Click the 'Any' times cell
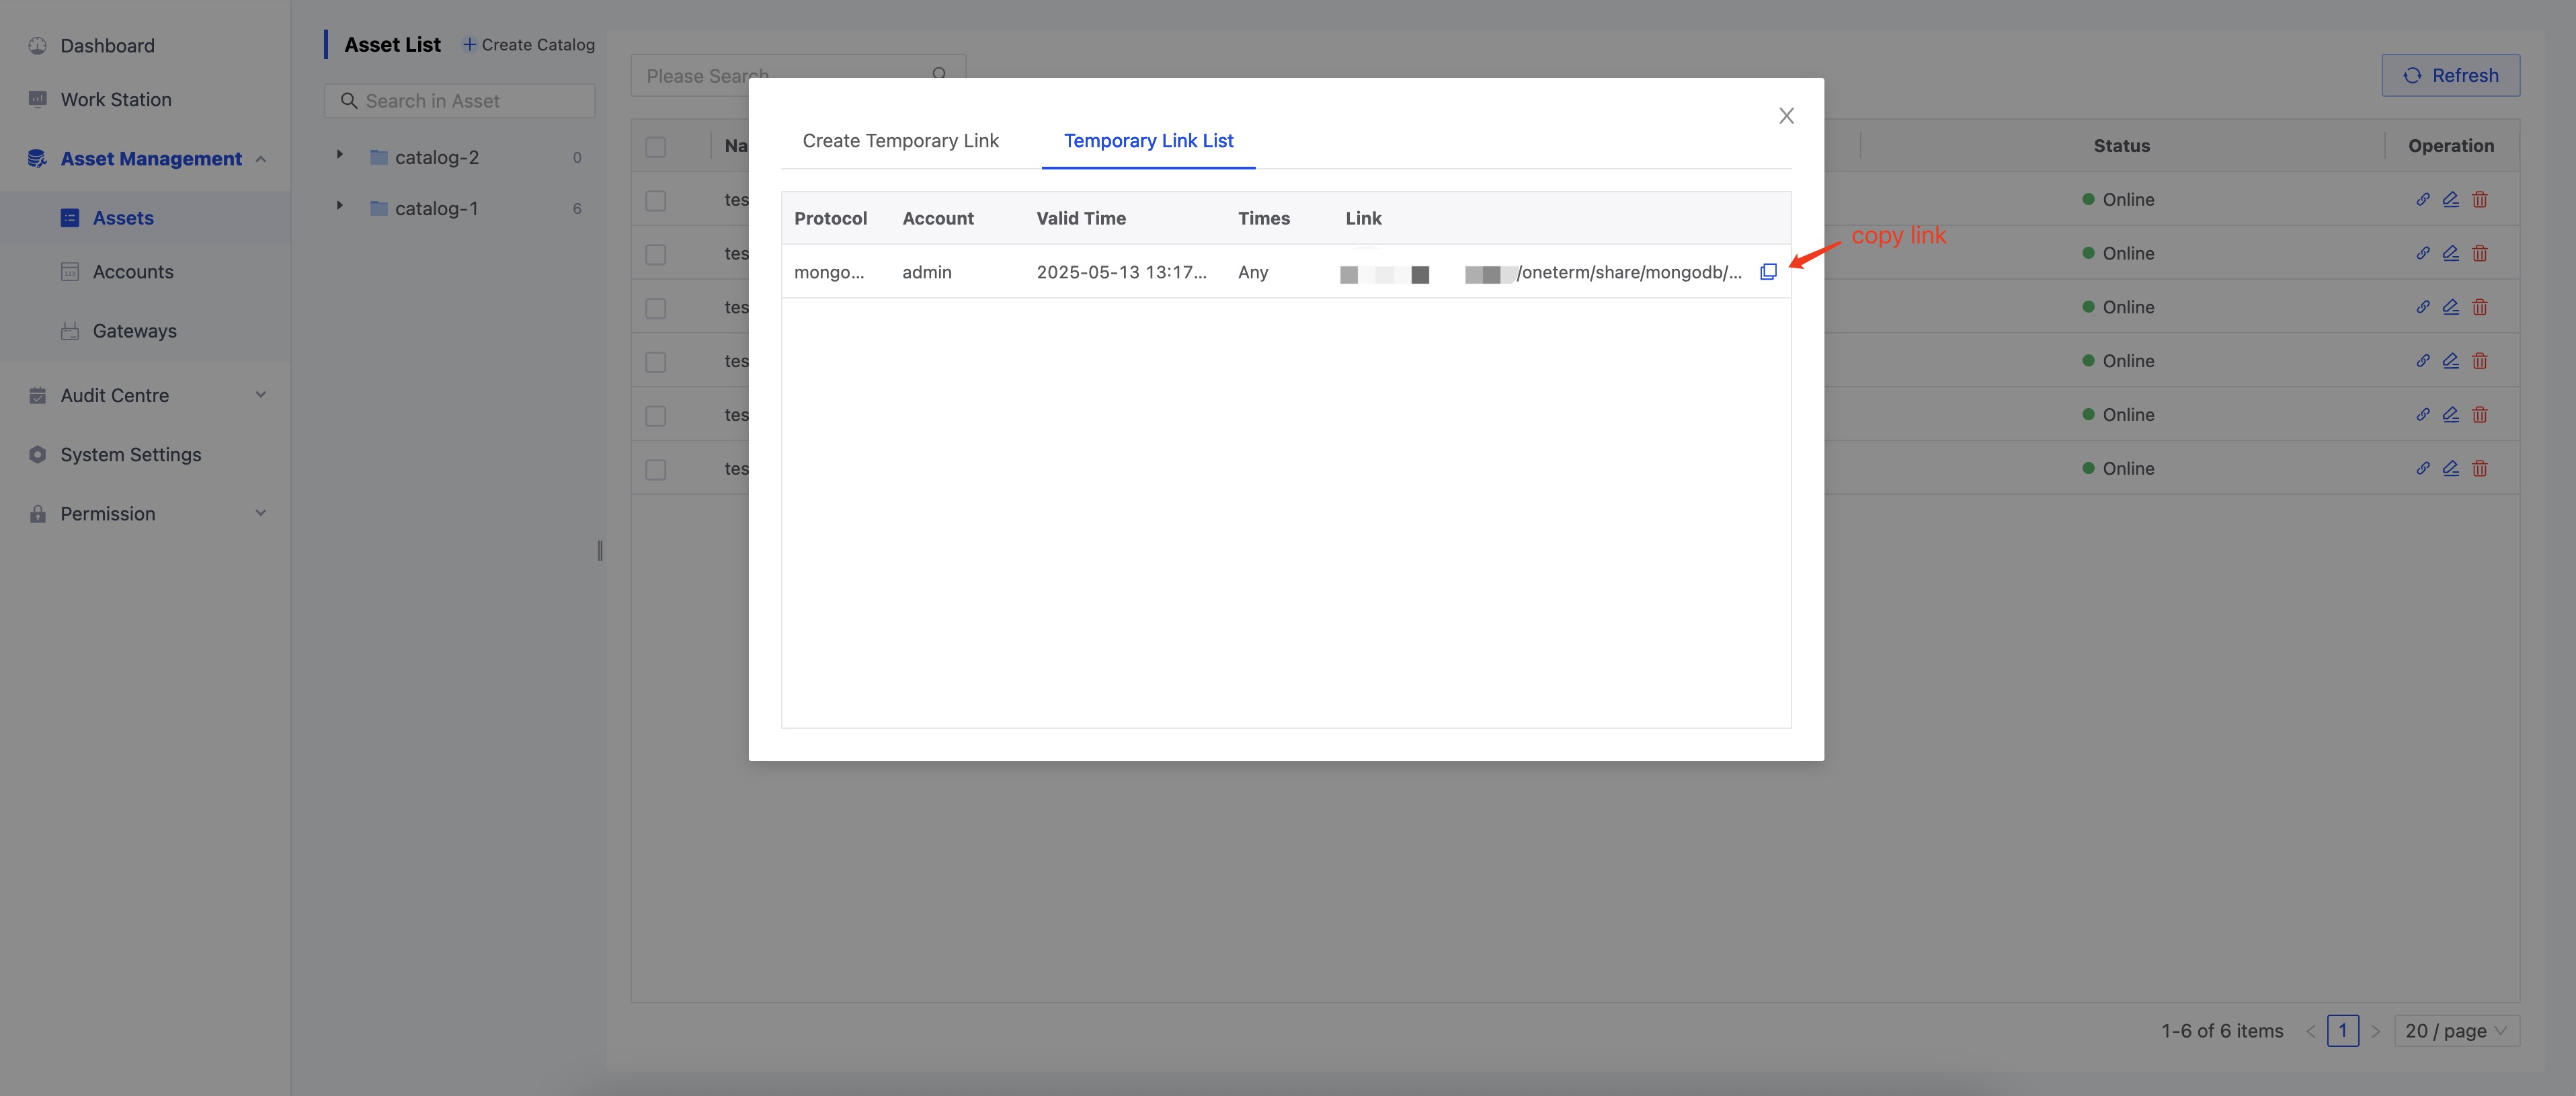This screenshot has height=1096, width=2576. [x=1253, y=272]
